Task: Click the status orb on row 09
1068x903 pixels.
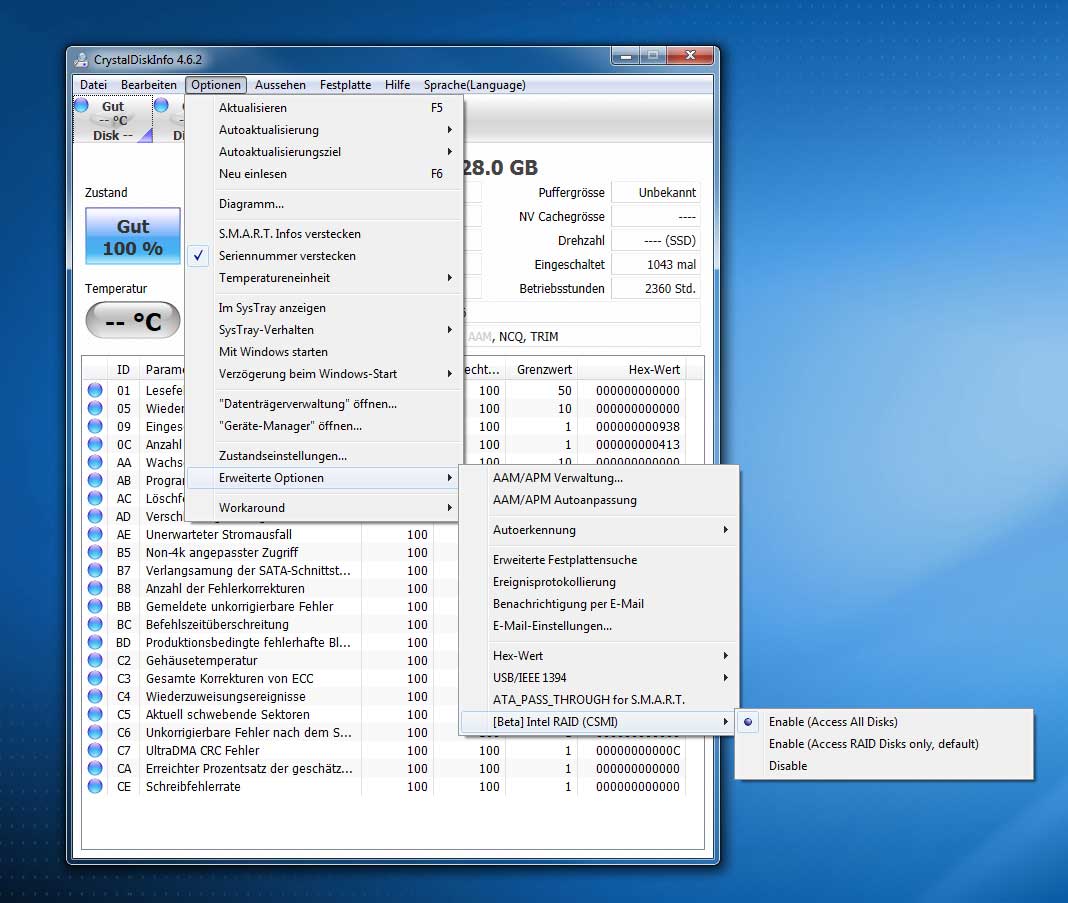Action: click(95, 426)
